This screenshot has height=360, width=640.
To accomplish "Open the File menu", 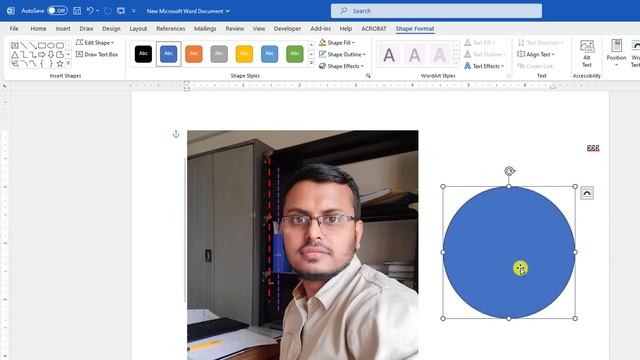I will (14, 29).
